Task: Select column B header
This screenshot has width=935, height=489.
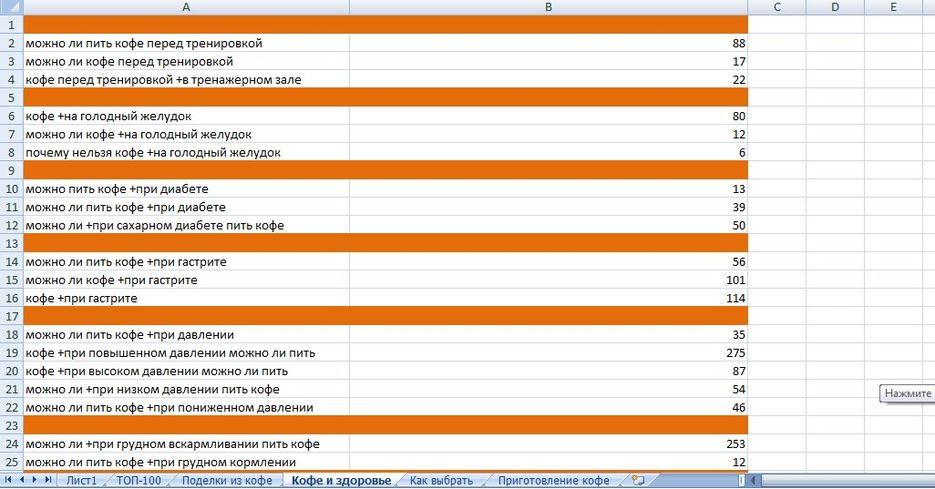Action: (549, 7)
